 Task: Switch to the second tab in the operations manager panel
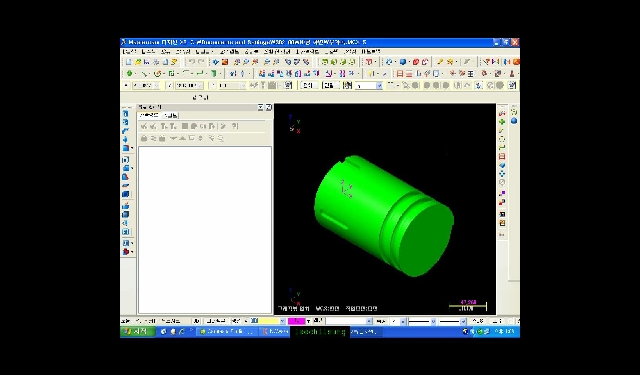click(171, 115)
